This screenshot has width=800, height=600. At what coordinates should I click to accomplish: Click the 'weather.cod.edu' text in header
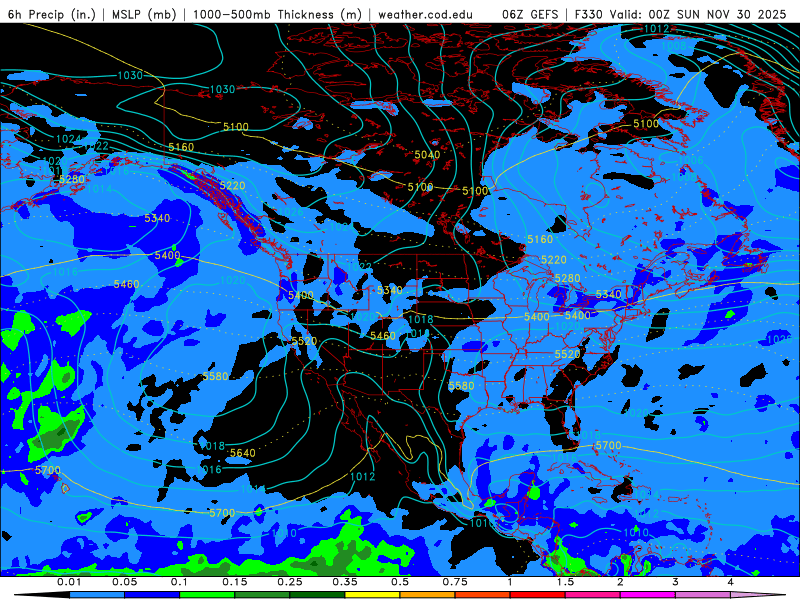point(426,14)
